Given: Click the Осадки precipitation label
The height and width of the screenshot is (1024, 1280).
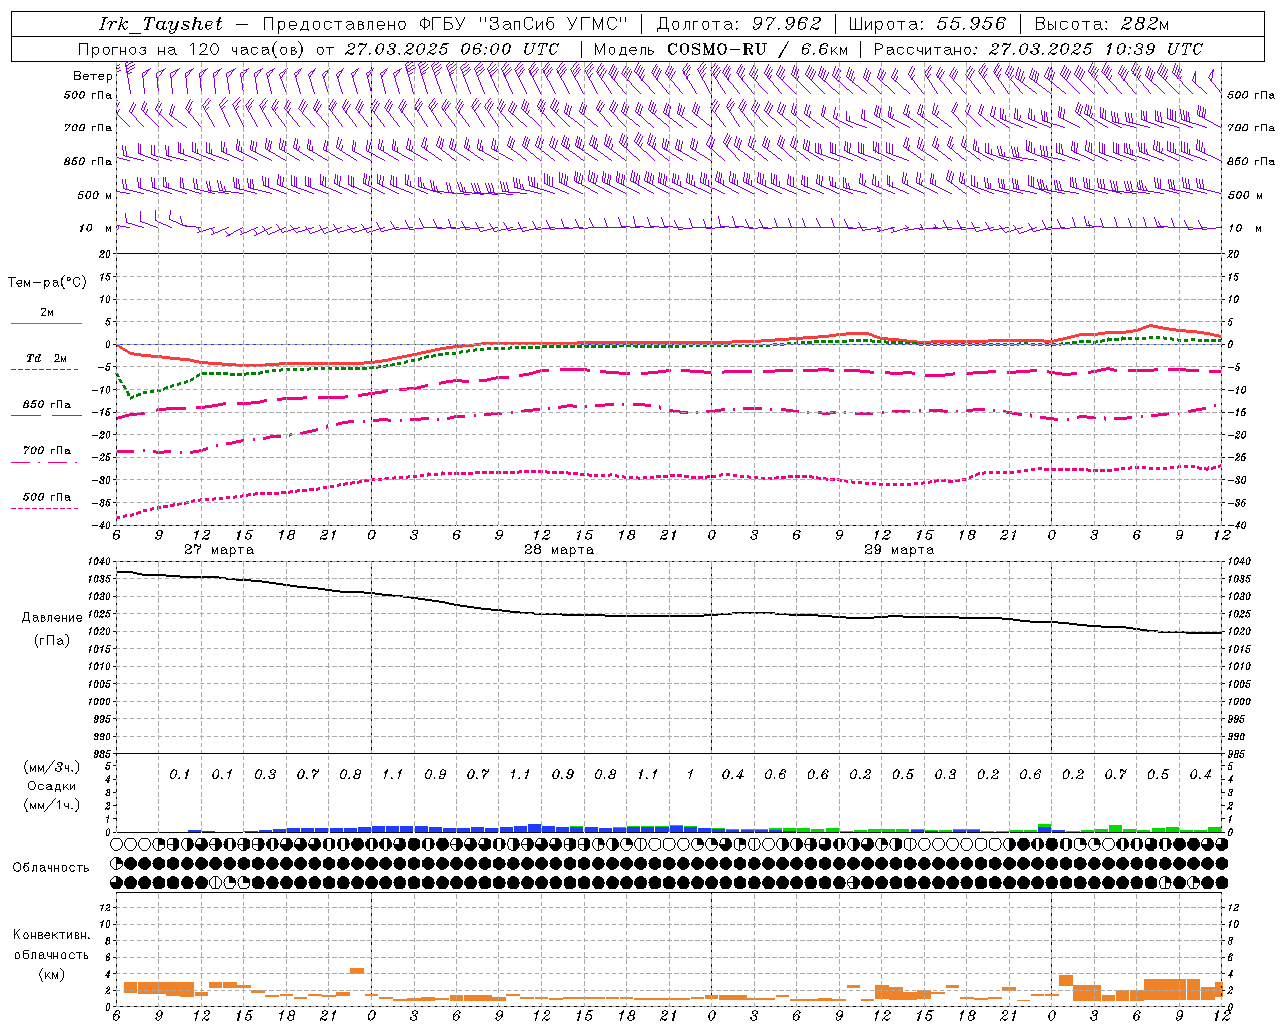Looking at the screenshot, I should coord(52,786).
